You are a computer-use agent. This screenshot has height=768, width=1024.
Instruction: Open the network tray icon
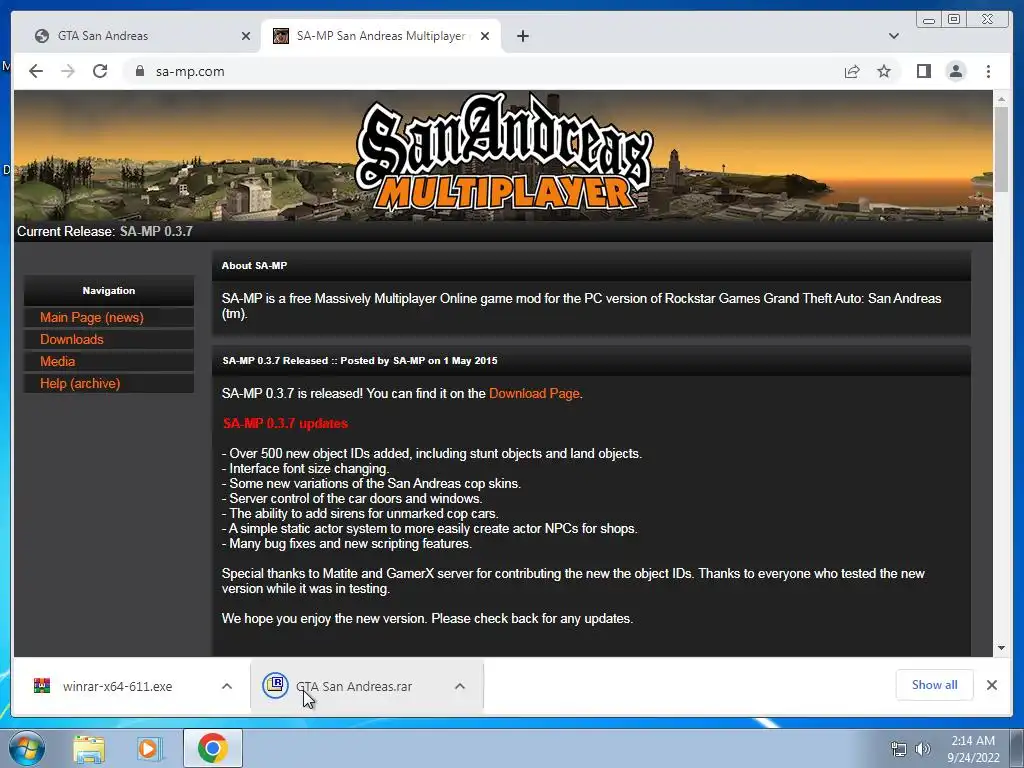click(x=899, y=749)
